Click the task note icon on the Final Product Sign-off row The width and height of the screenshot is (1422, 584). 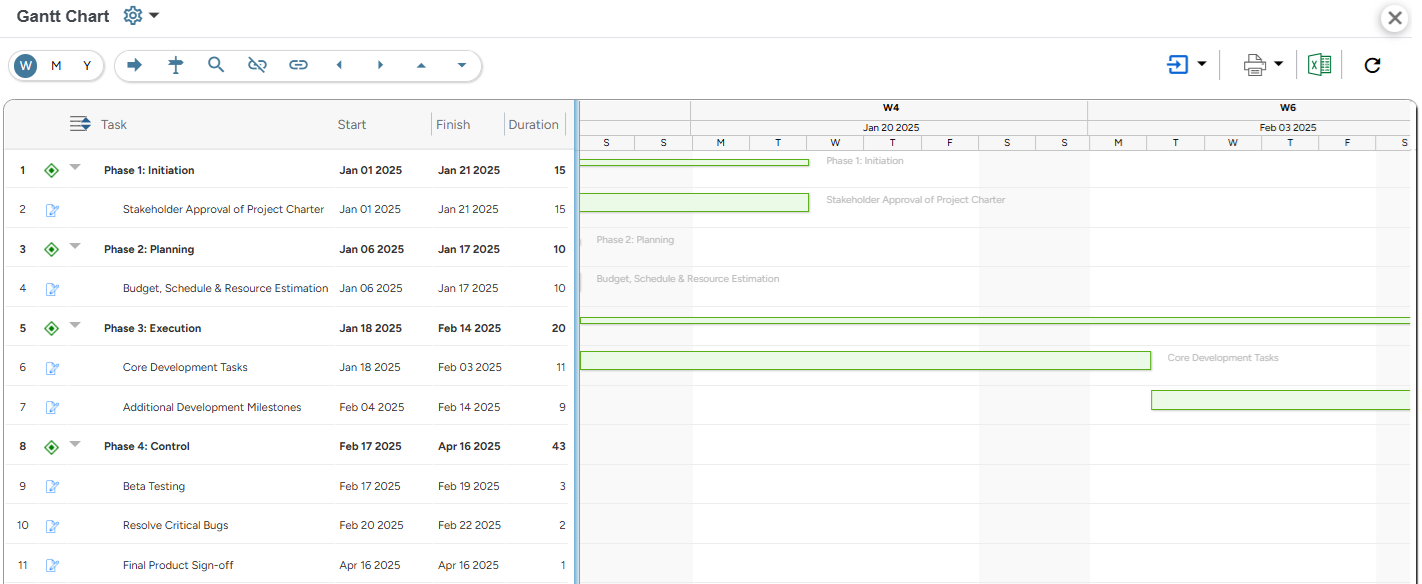coord(52,565)
